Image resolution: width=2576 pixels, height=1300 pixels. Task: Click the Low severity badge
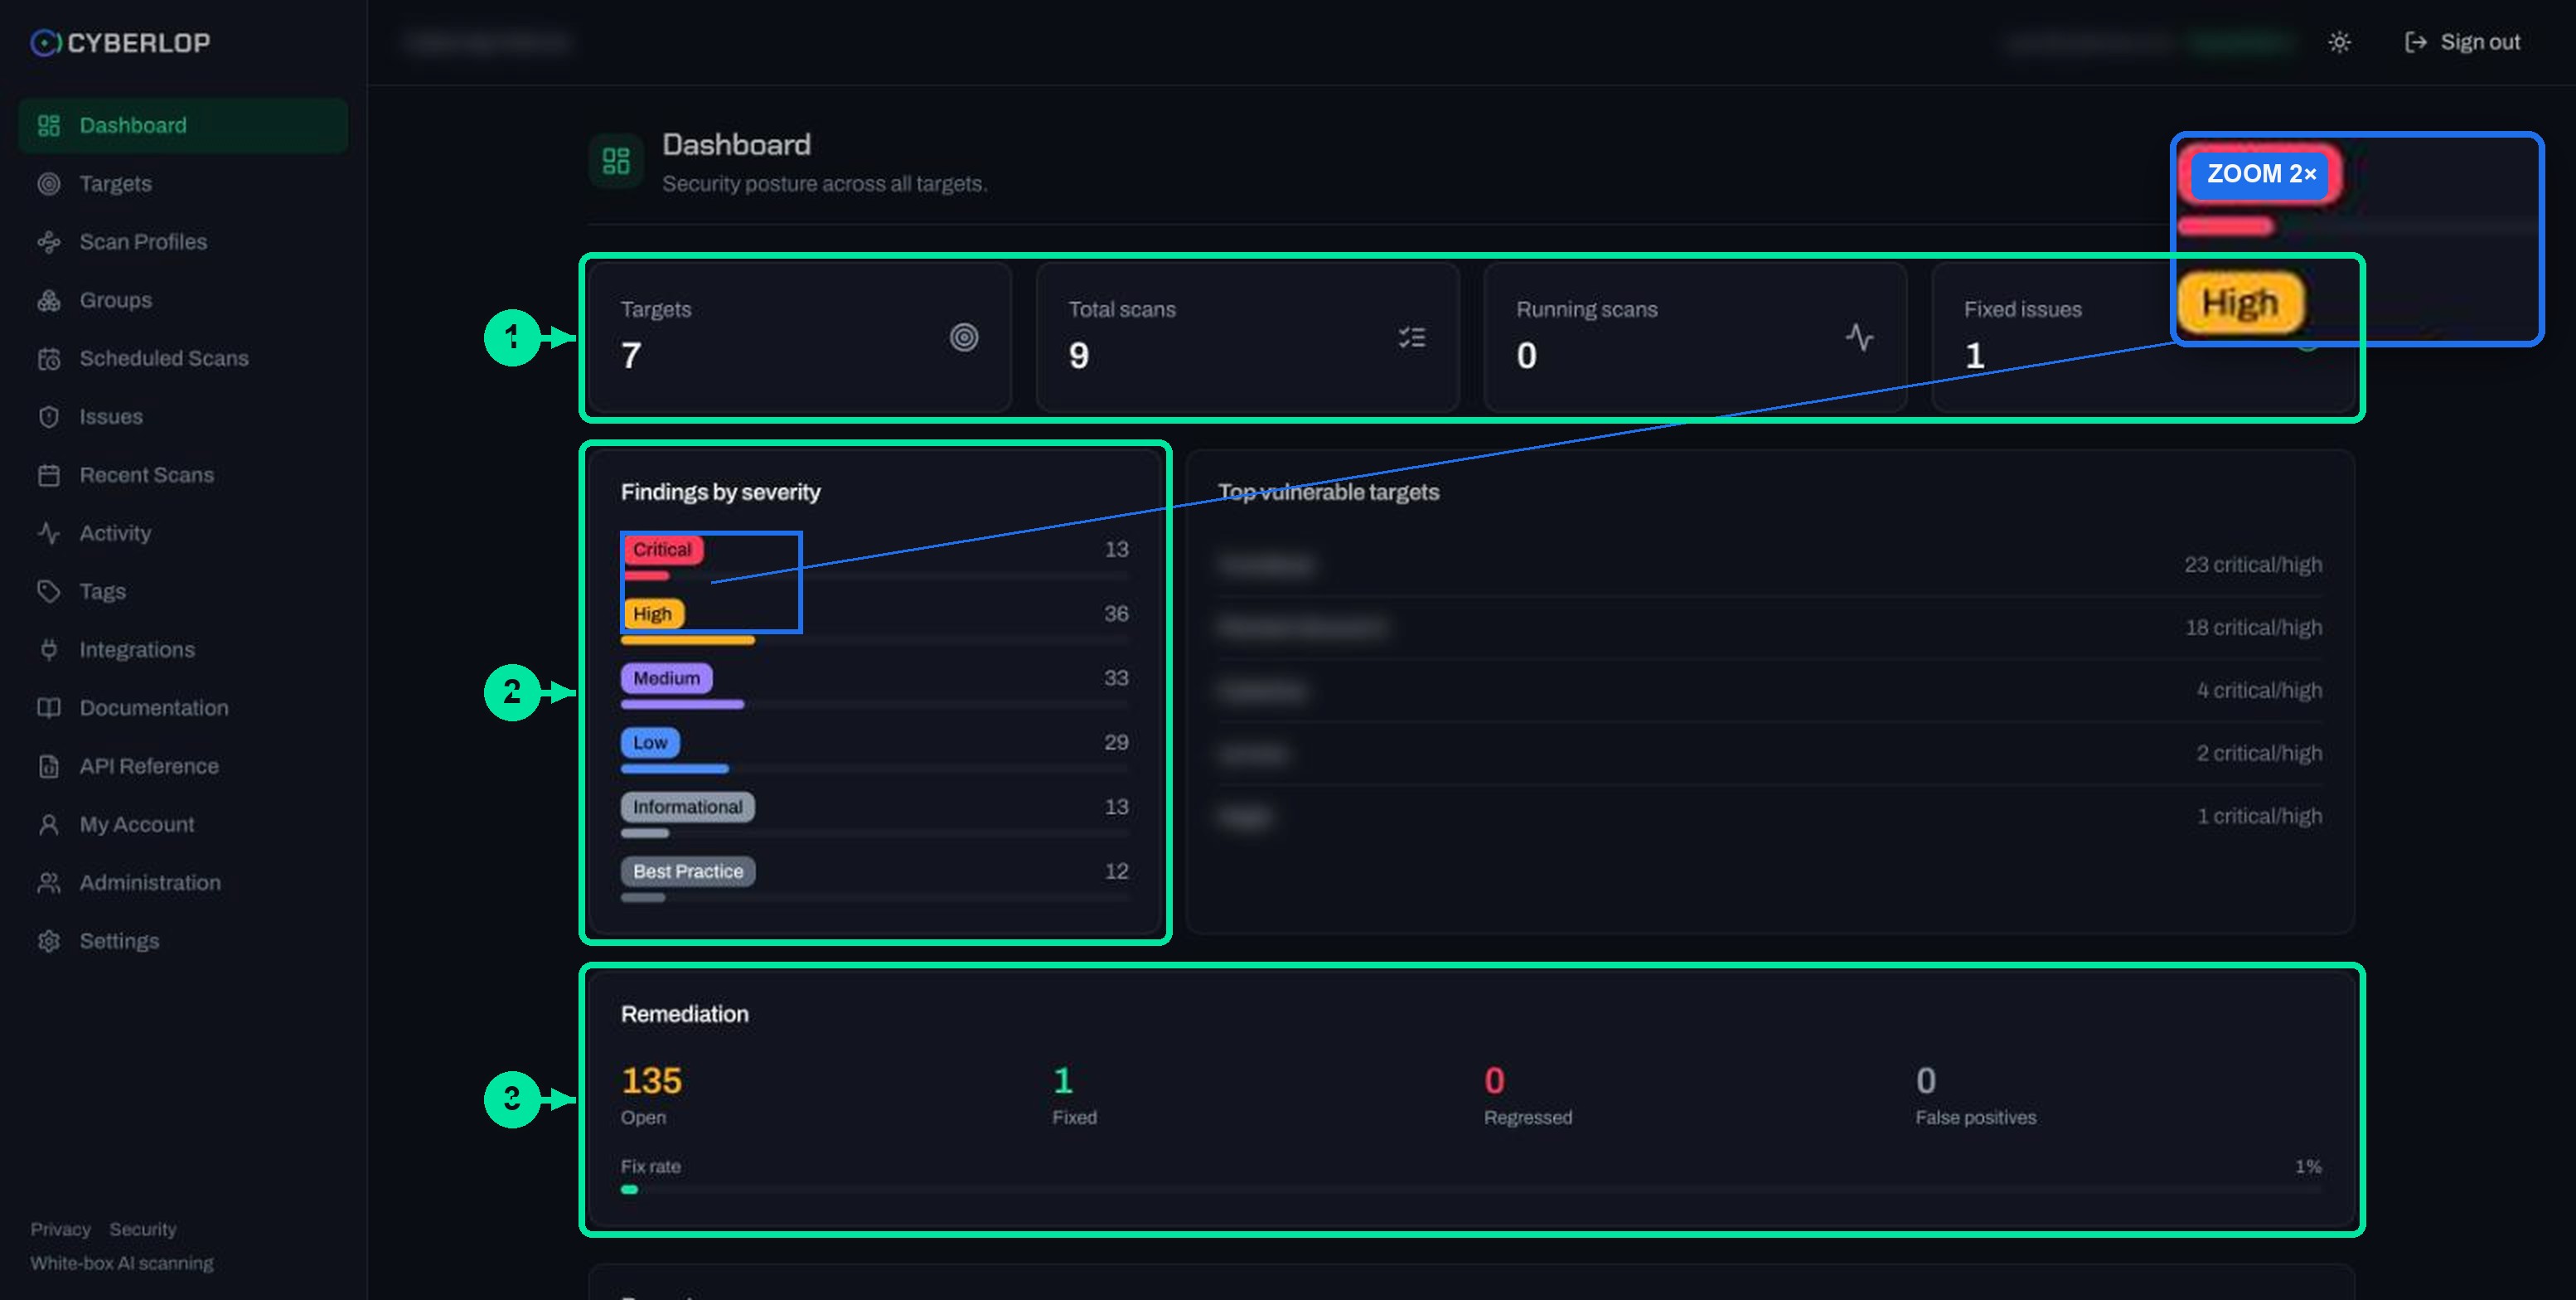[650, 742]
